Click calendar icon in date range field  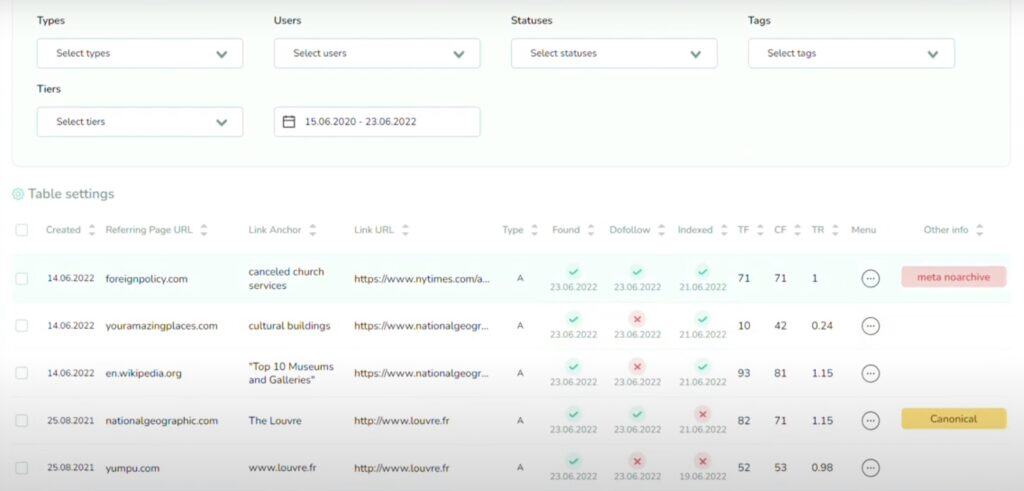pyautogui.click(x=289, y=122)
